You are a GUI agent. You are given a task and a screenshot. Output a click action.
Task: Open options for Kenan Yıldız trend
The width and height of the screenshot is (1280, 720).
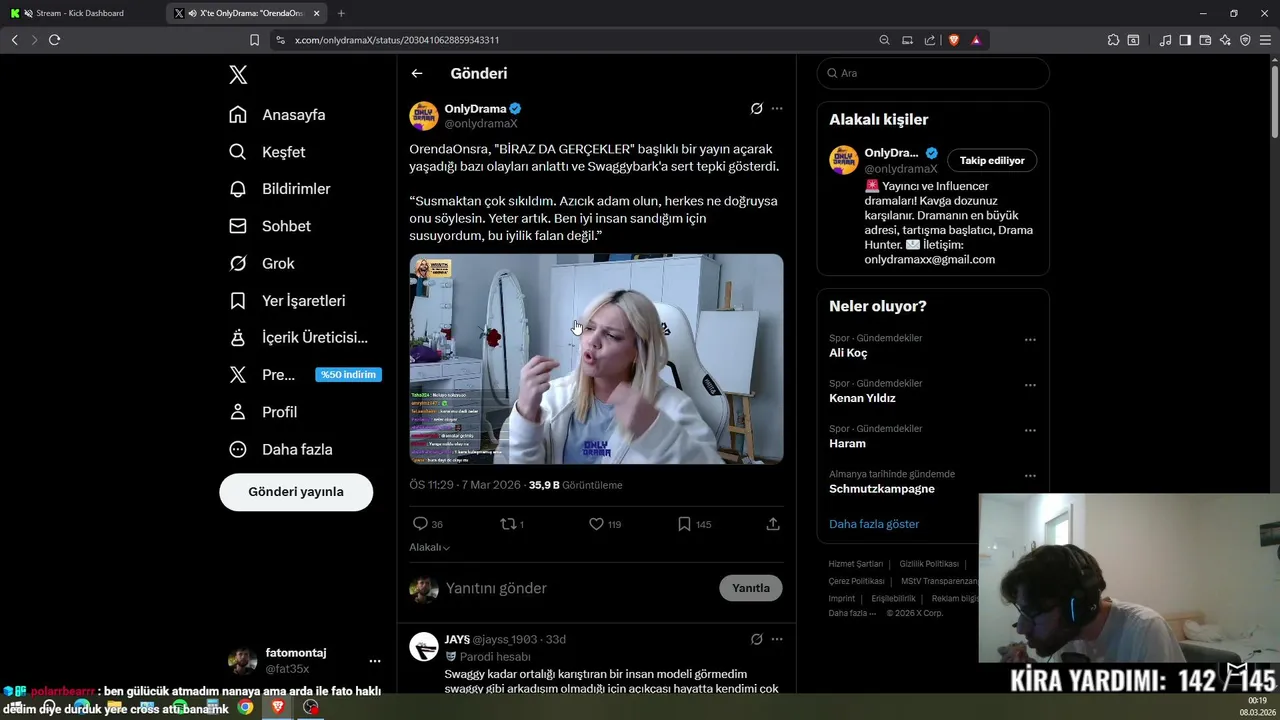pyautogui.click(x=1030, y=385)
